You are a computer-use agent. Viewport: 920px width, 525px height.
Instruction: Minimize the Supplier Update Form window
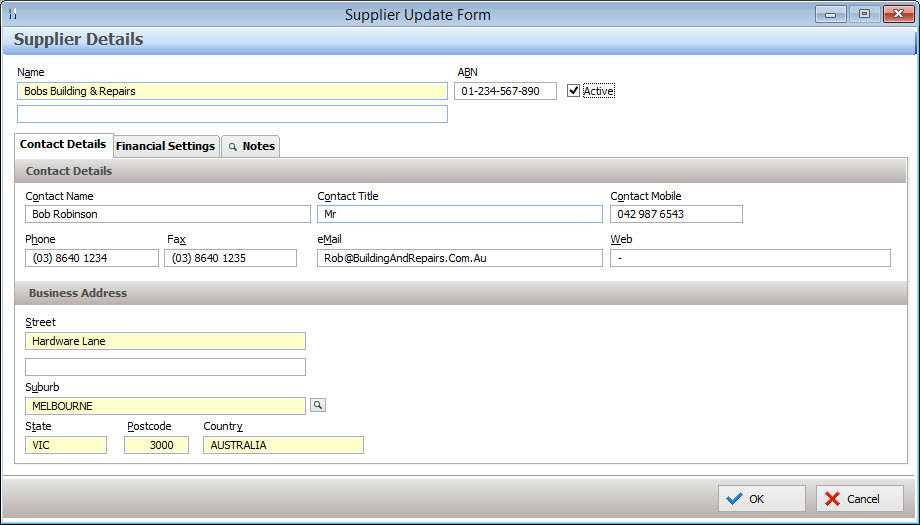click(x=831, y=14)
